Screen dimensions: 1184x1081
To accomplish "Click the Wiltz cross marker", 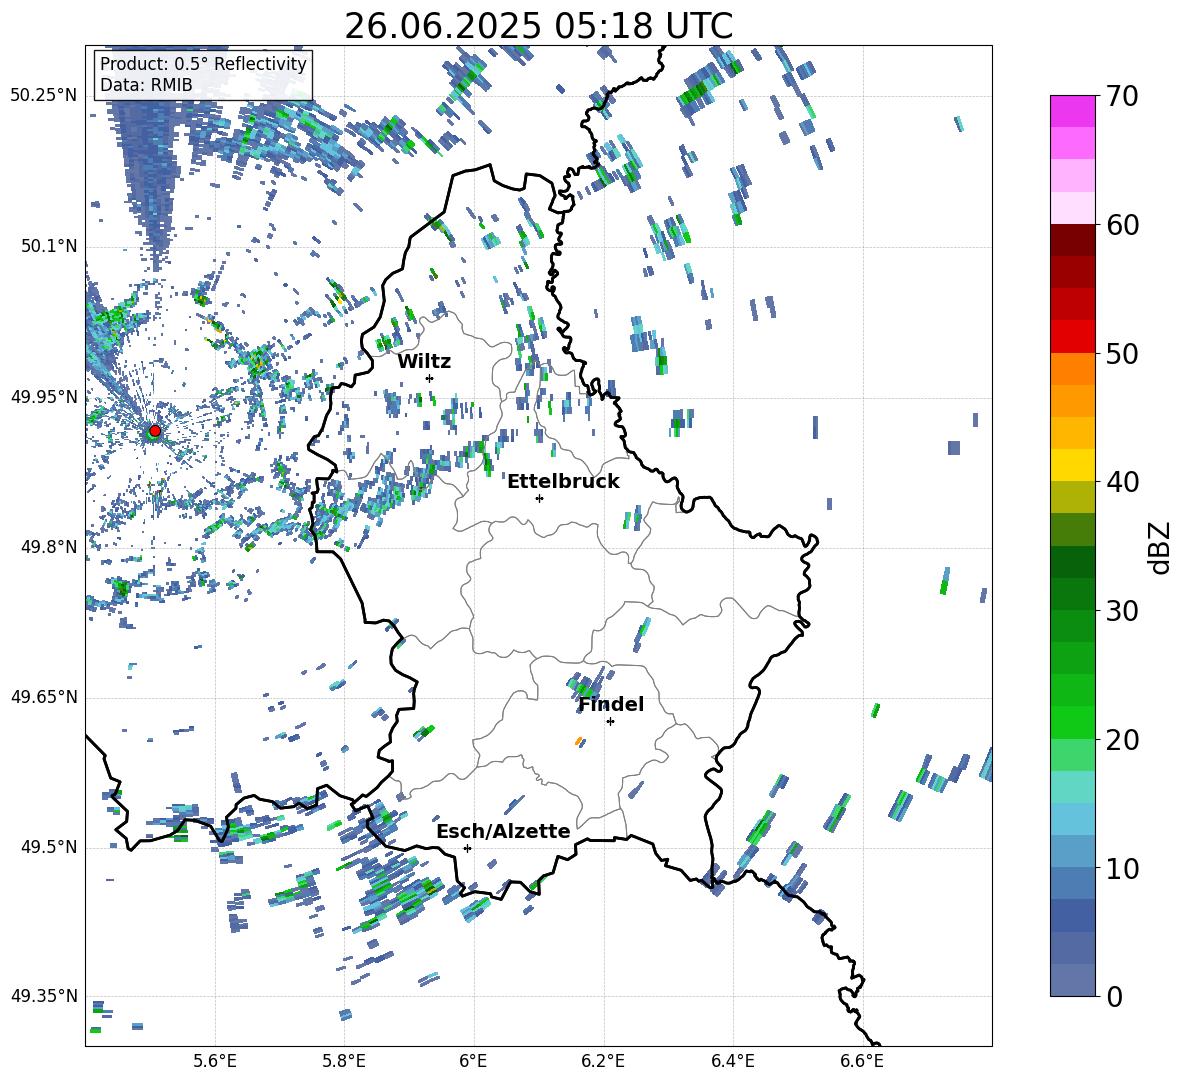I will [430, 378].
